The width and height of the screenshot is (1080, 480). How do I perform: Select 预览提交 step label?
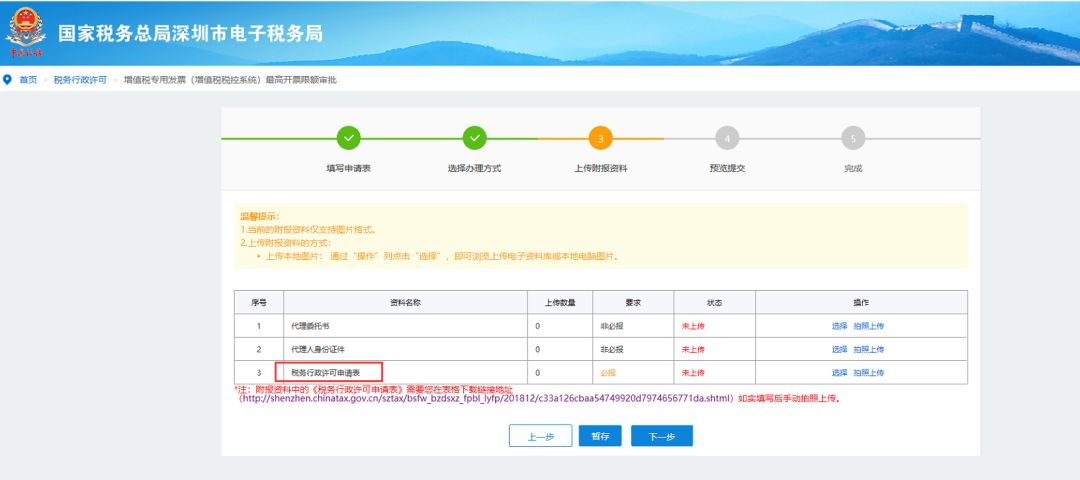(727, 168)
